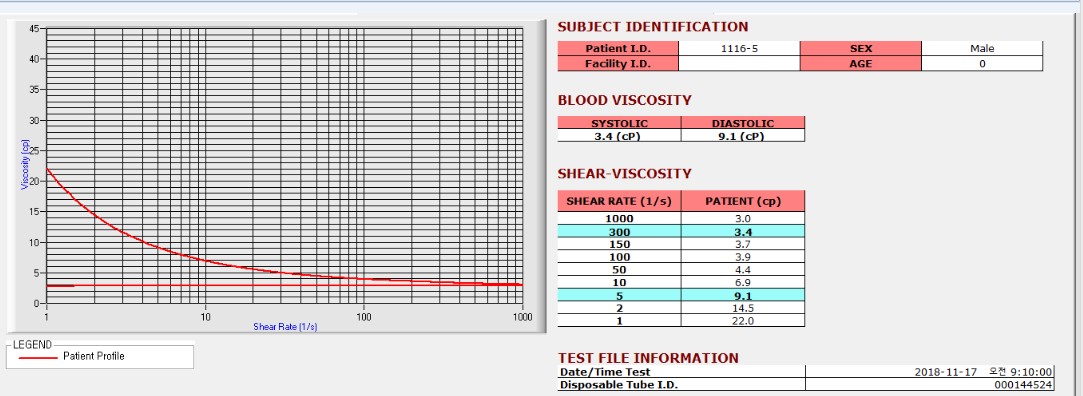Click the patient value 6.9 cell
The height and width of the screenshot is (396, 1083).
(x=742, y=283)
